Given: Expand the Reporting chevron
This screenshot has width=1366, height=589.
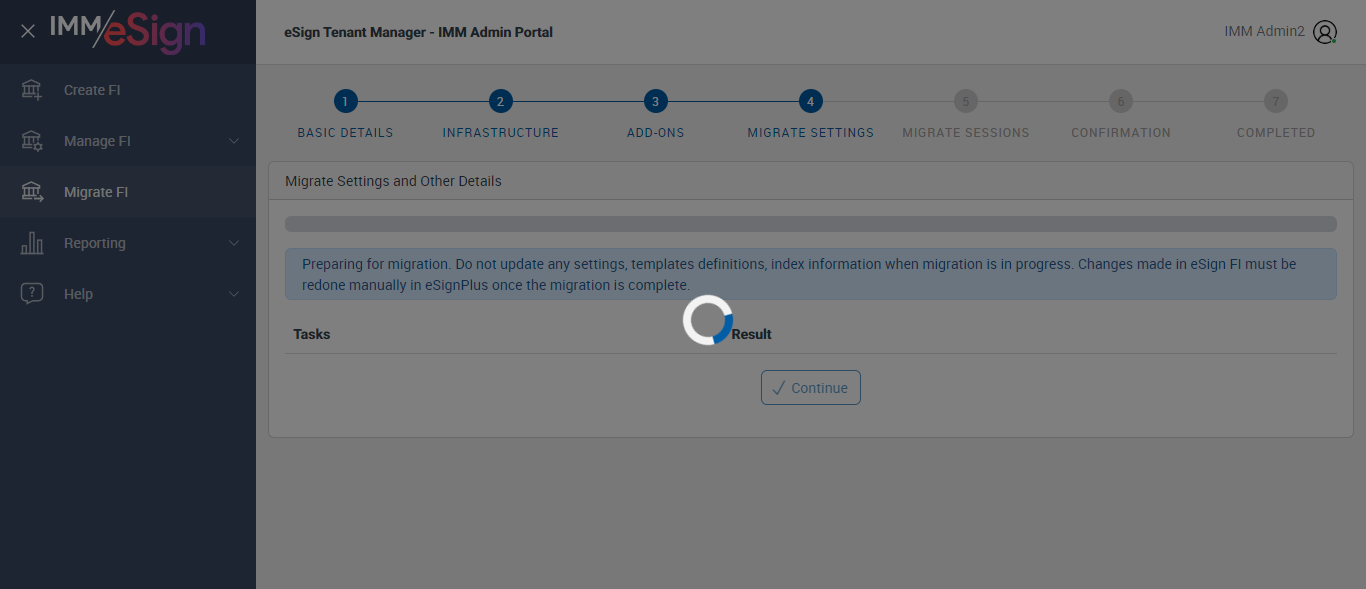Looking at the screenshot, I should [x=234, y=243].
